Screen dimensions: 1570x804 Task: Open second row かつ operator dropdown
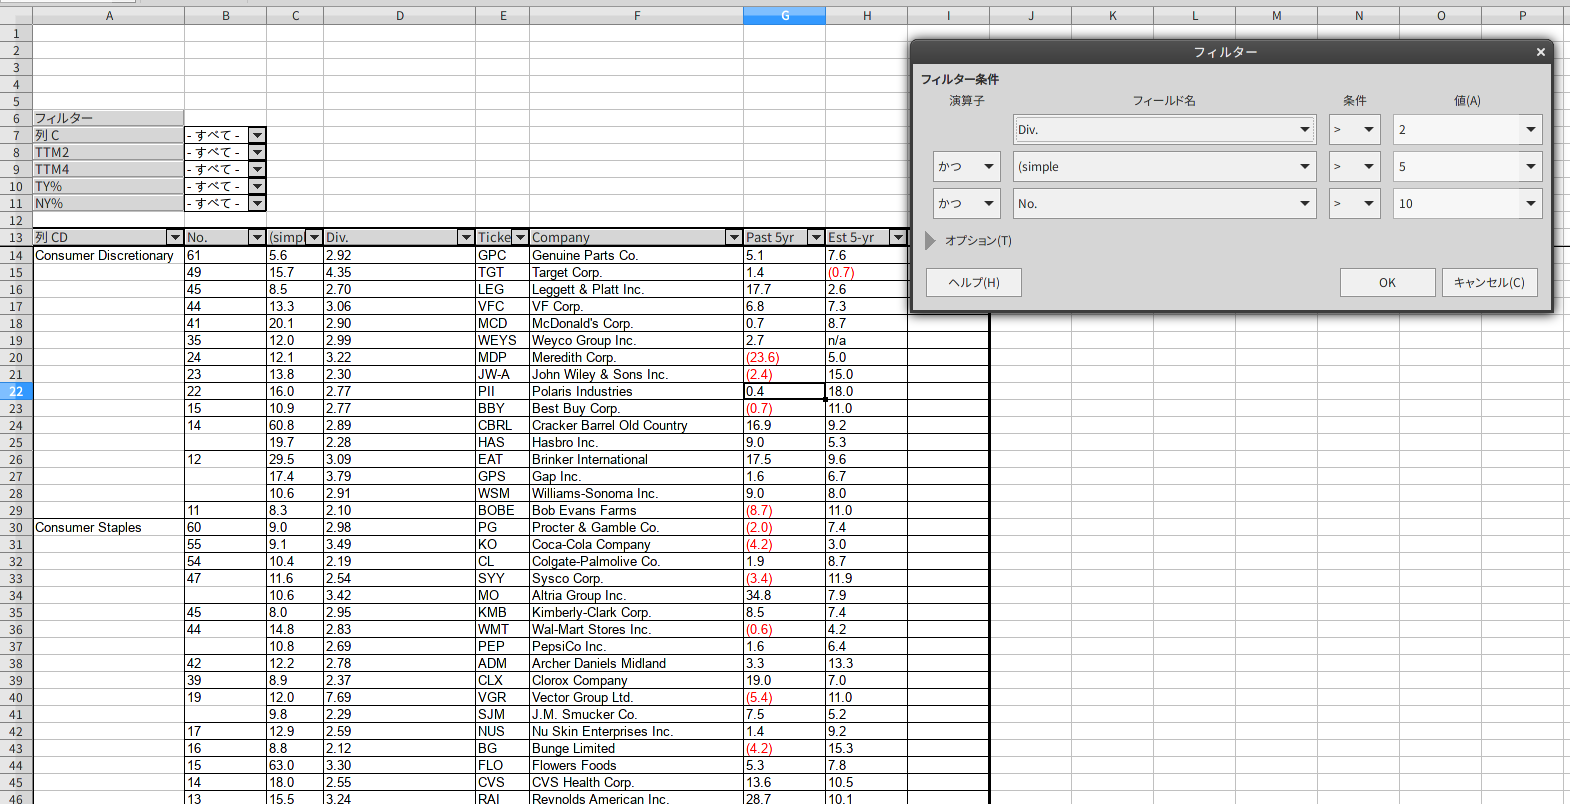(988, 167)
